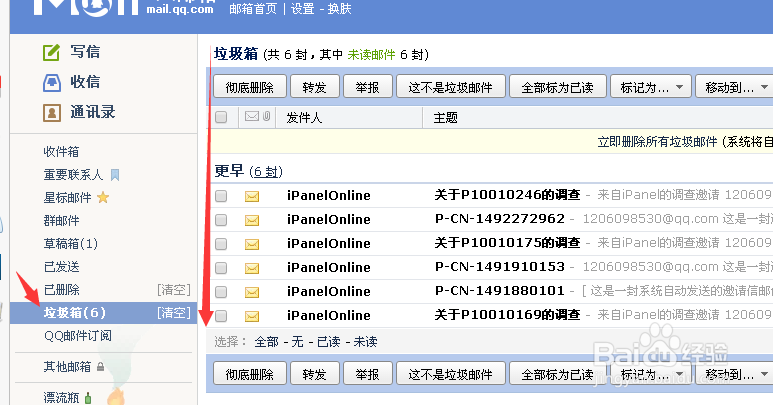Open 漂流瓶 in the sidebar
This screenshot has height=405, width=773.
point(61,398)
